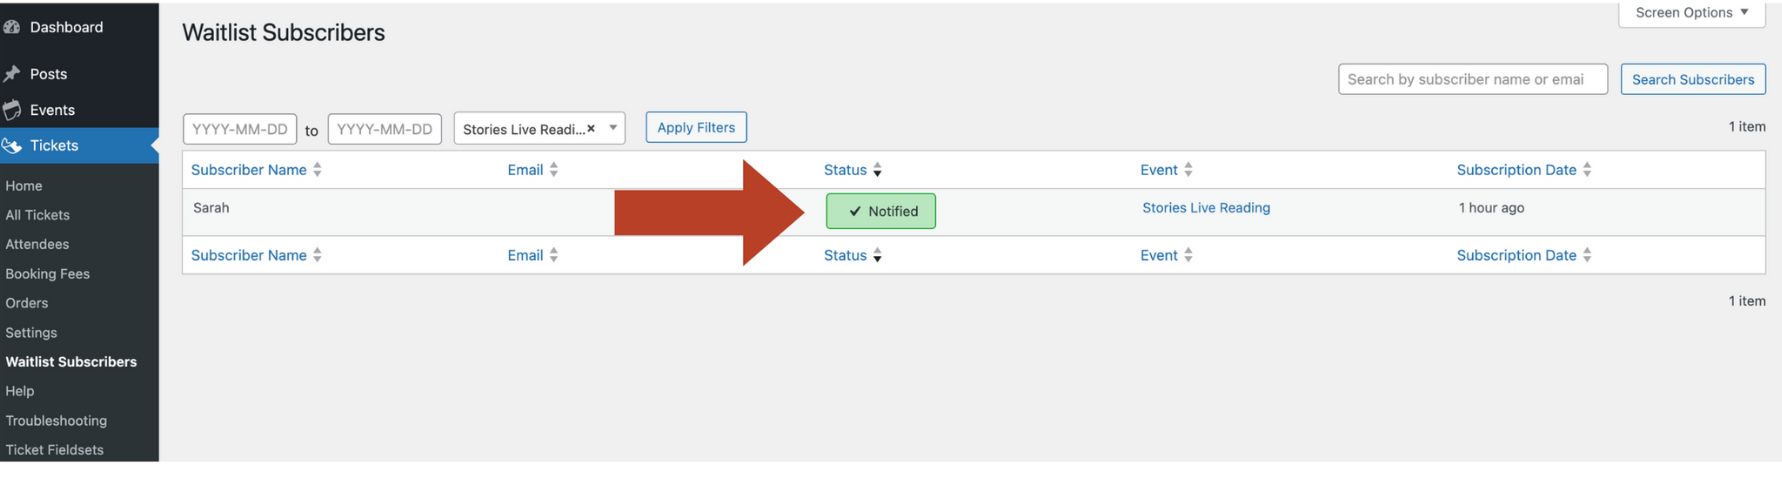Click the start date filter field
The image size is (1782, 495).
pyautogui.click(x=240, y=129)
